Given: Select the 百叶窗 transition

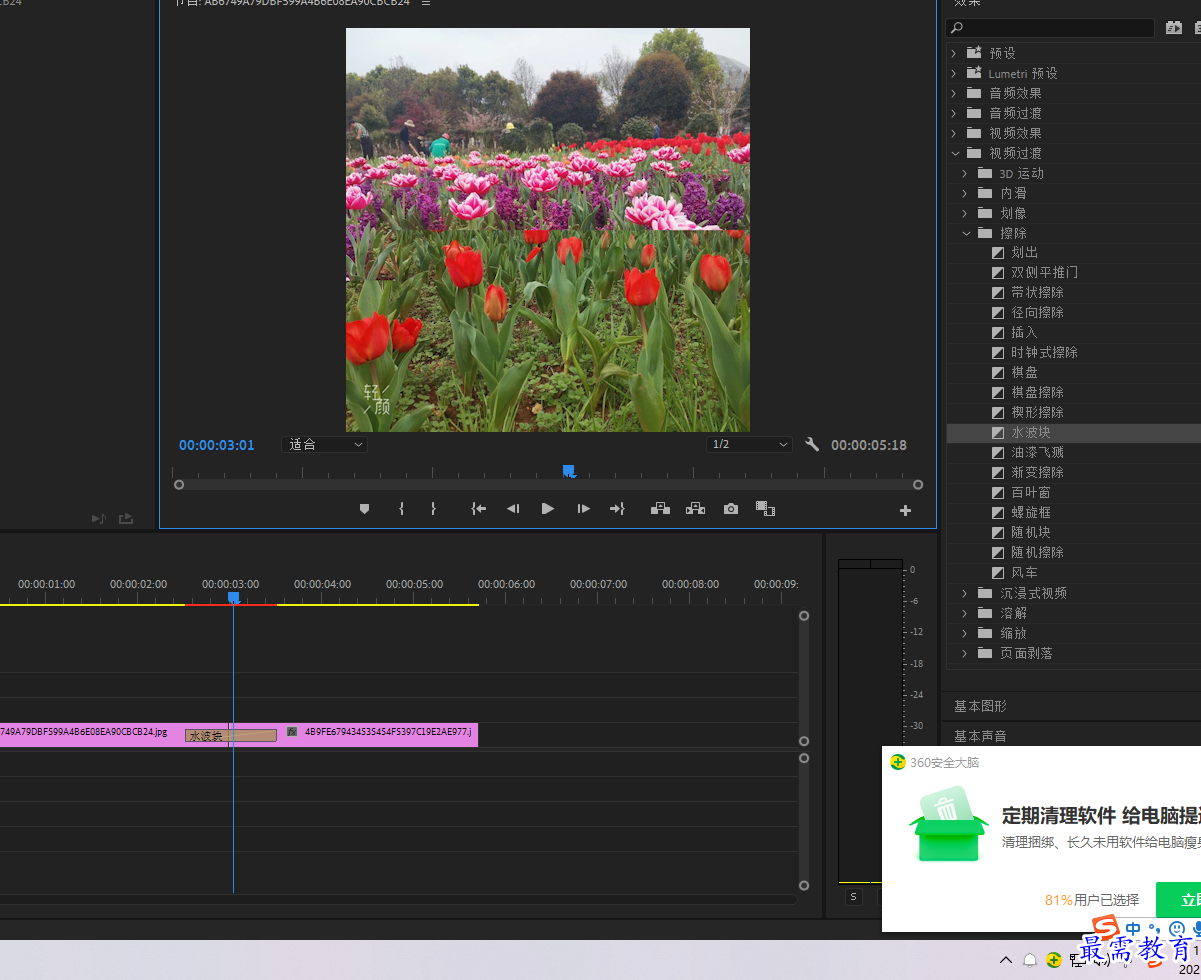Looking at the screenshot, I should point(1030,493).
